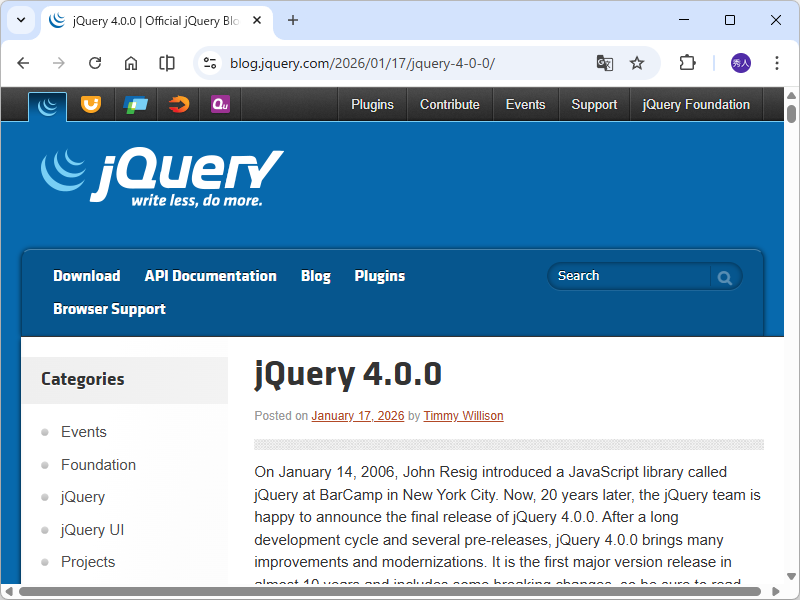The height and width of the screenshot is (600, 800).
Task: Click the jQuery project icon in the top bar
Action: click(x=47, y=106)
